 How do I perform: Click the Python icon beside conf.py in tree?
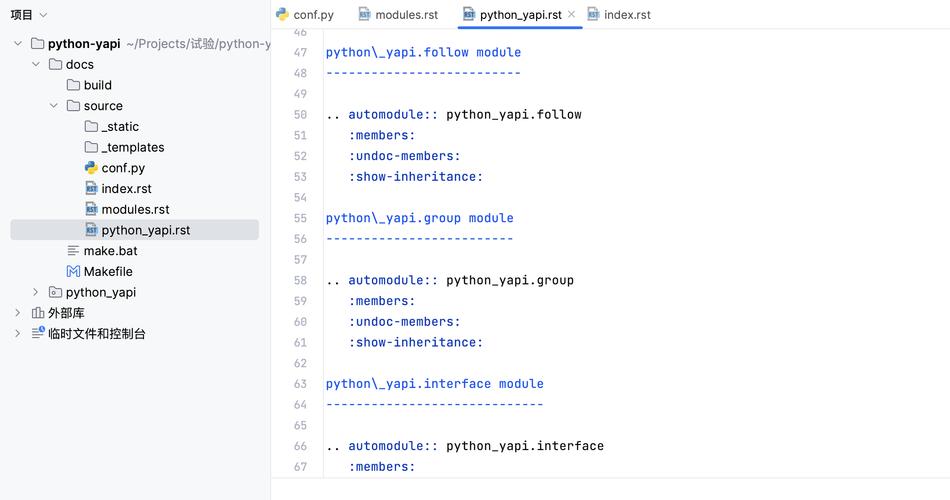[x=91, y=168]
